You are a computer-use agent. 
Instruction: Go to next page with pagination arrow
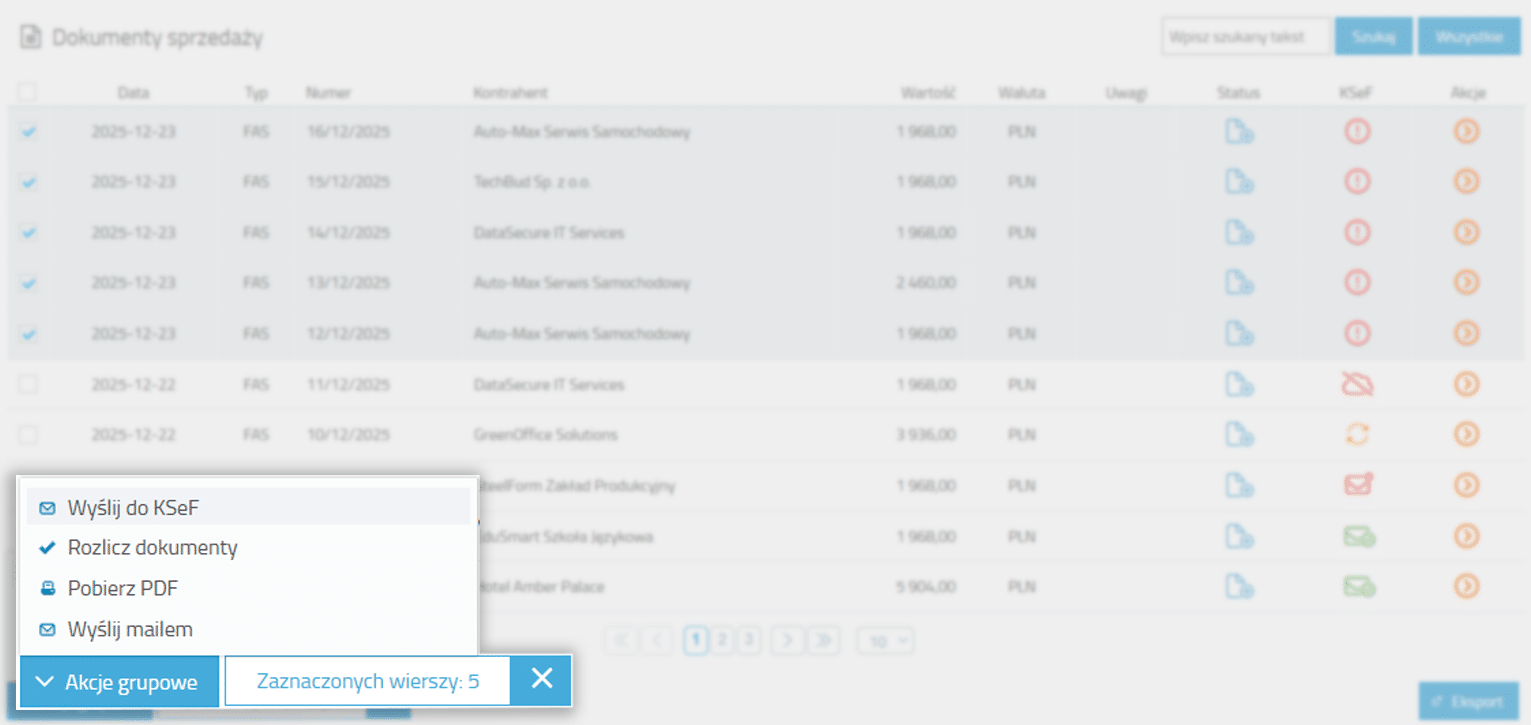(x=787, y=641)
